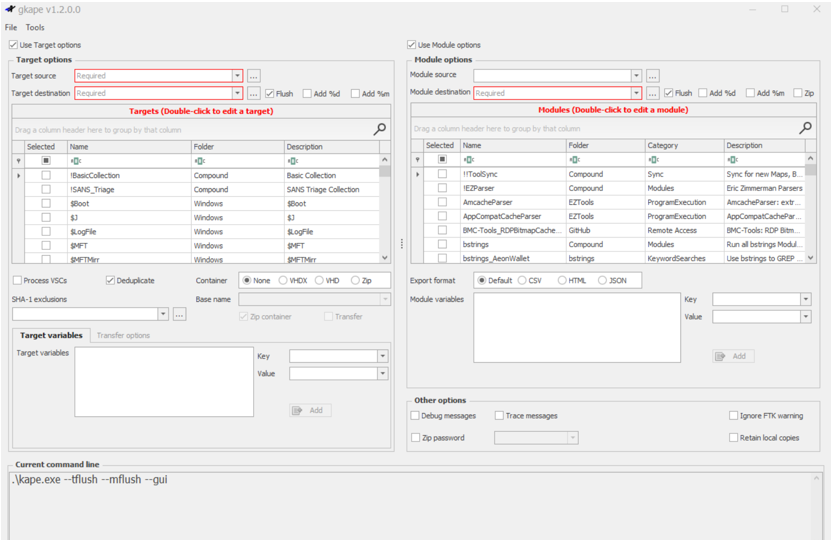
Task: Select the !EZParser module checkbox
Action: pos(443,188)
